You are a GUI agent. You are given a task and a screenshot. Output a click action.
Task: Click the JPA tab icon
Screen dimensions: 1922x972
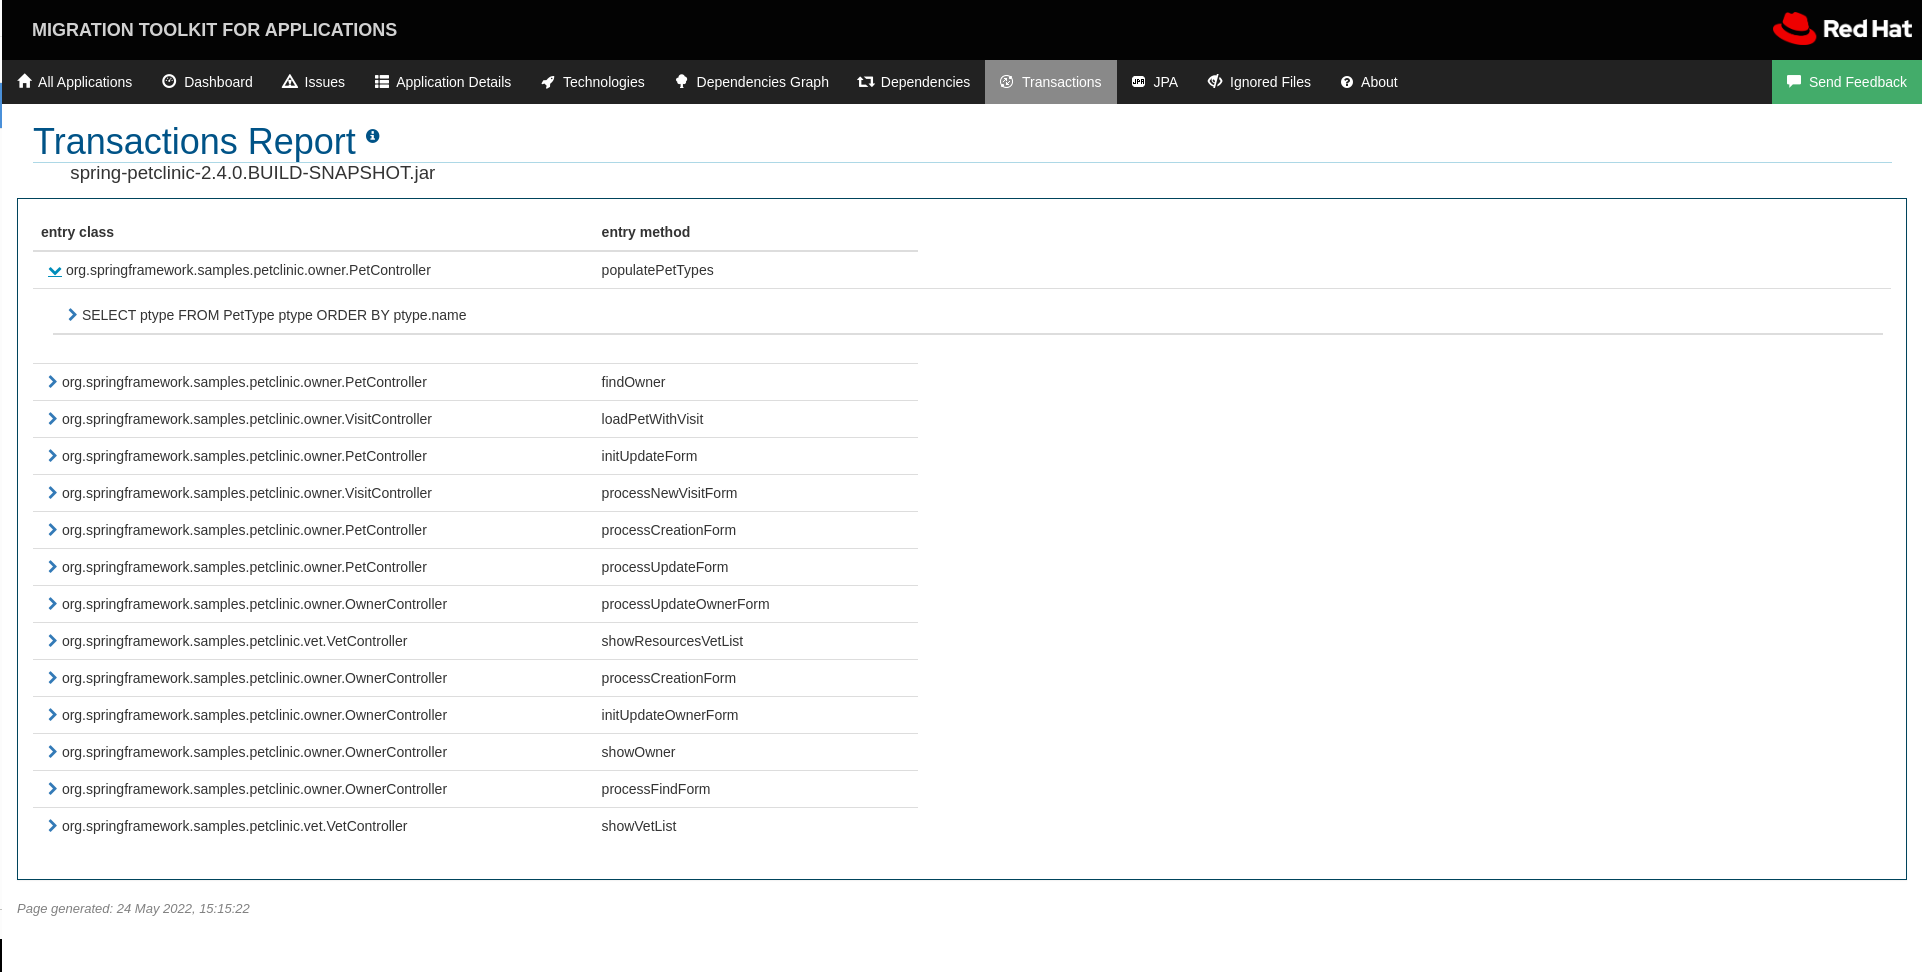pyautogui.click(x=1136, y=81)
